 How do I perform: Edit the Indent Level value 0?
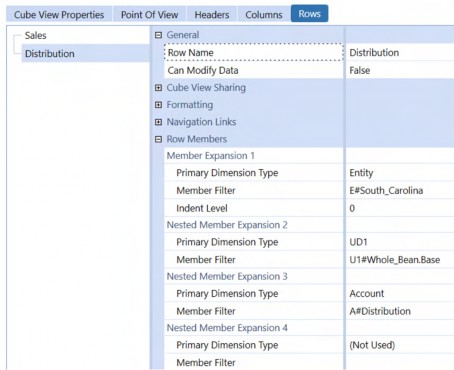pos(400,208)
